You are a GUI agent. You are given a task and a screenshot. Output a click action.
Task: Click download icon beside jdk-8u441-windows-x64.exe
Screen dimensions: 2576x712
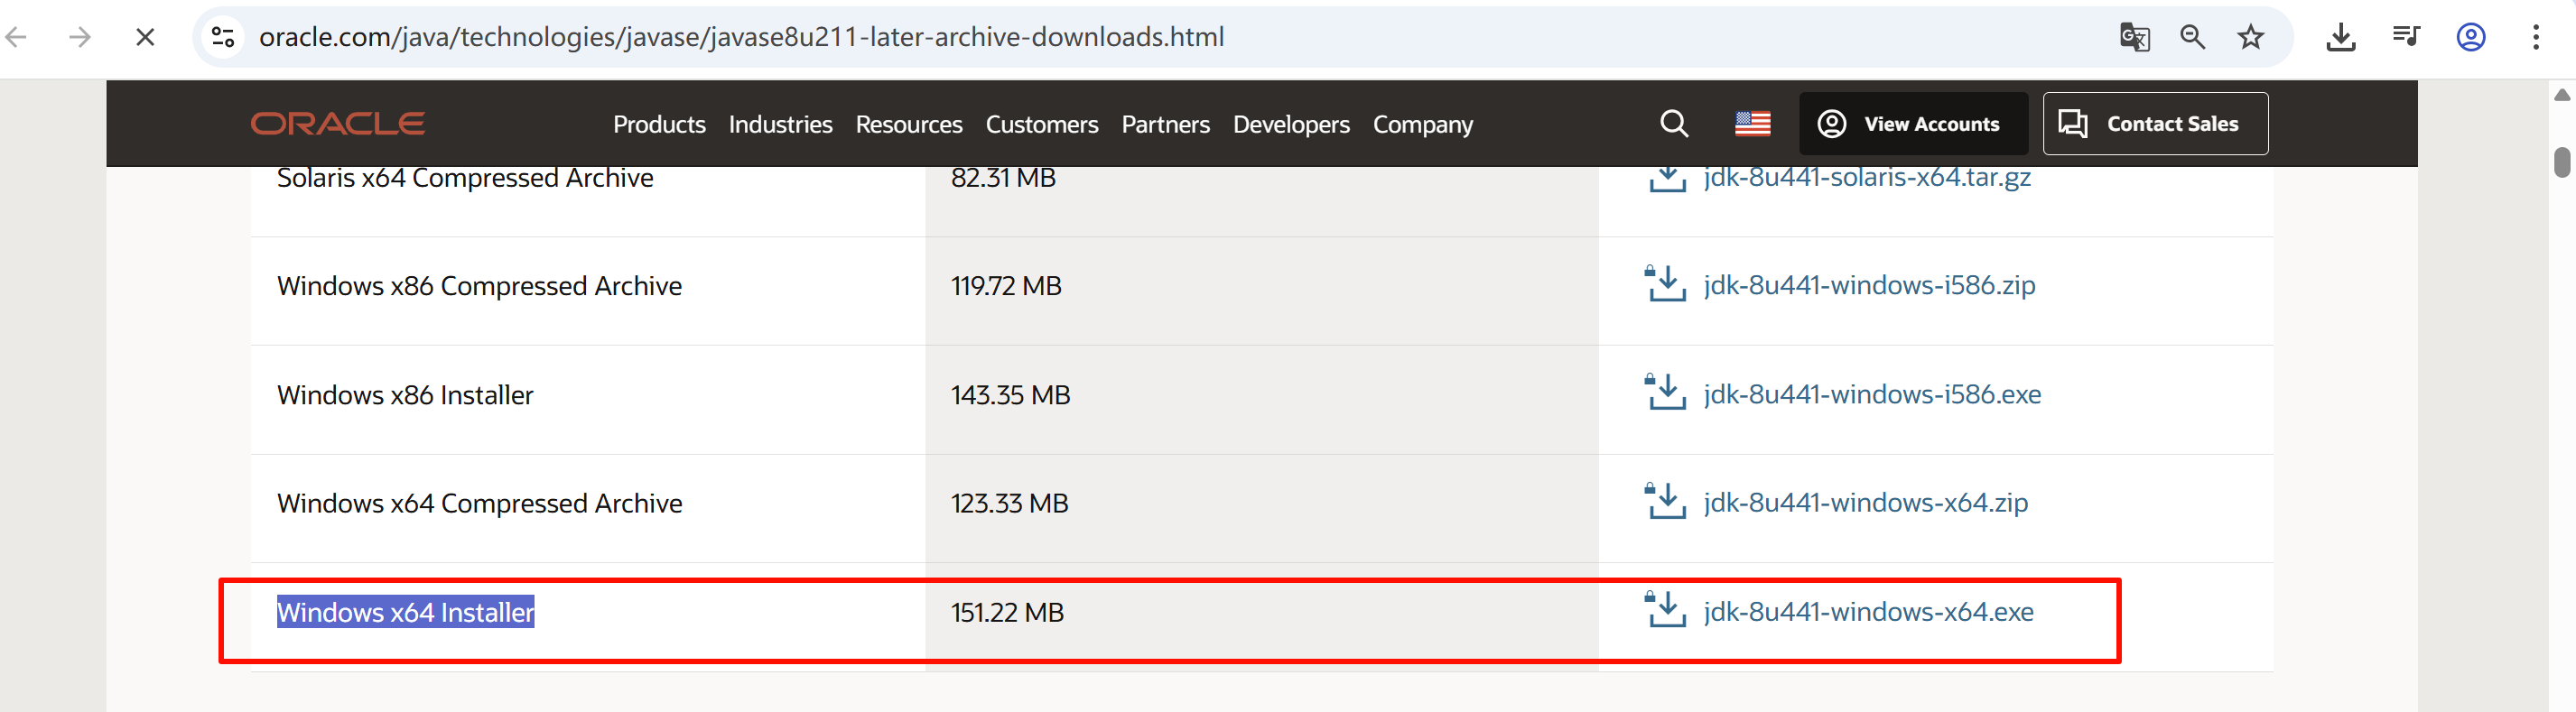1666,609
